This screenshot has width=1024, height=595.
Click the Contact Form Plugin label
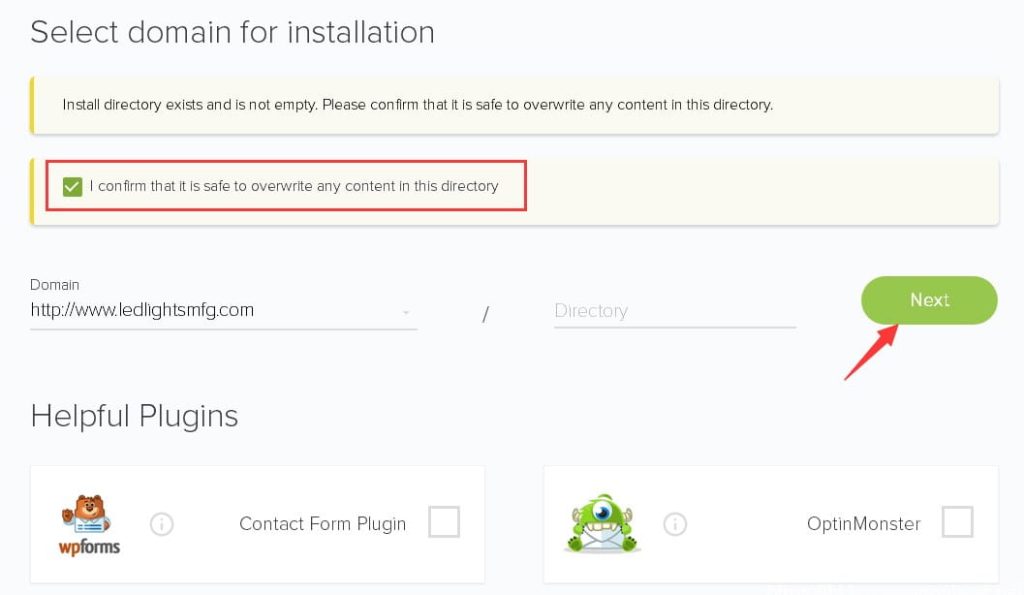pyautogui.click(x=322, y=523)
